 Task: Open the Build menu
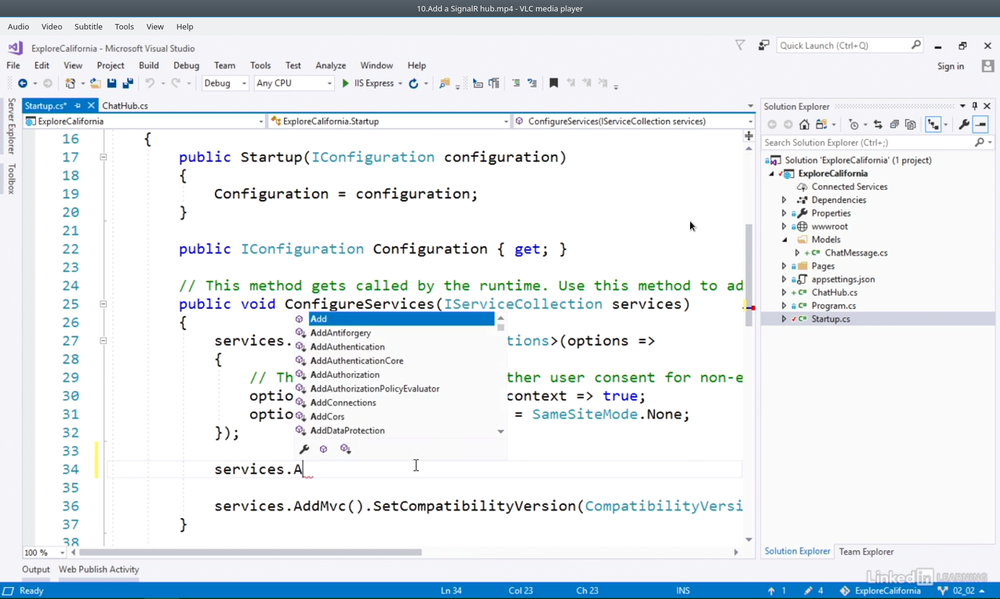coord(149,66)
